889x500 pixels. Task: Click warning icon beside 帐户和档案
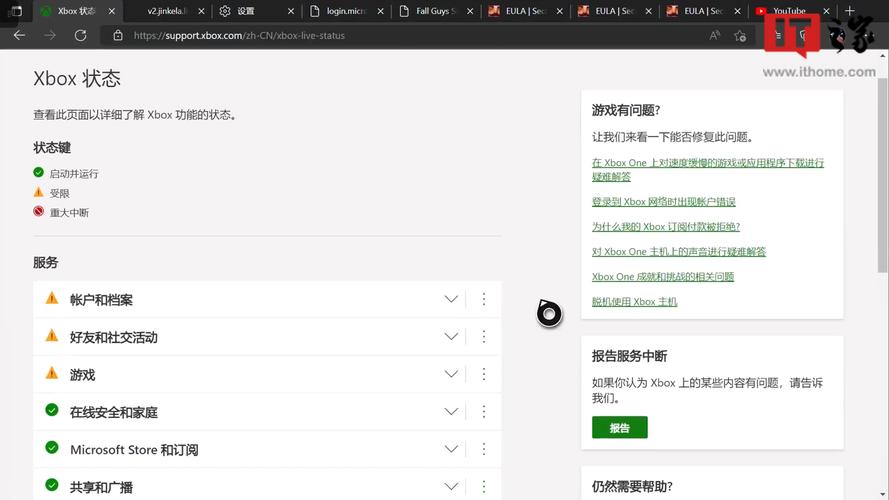tap(52, 298)
